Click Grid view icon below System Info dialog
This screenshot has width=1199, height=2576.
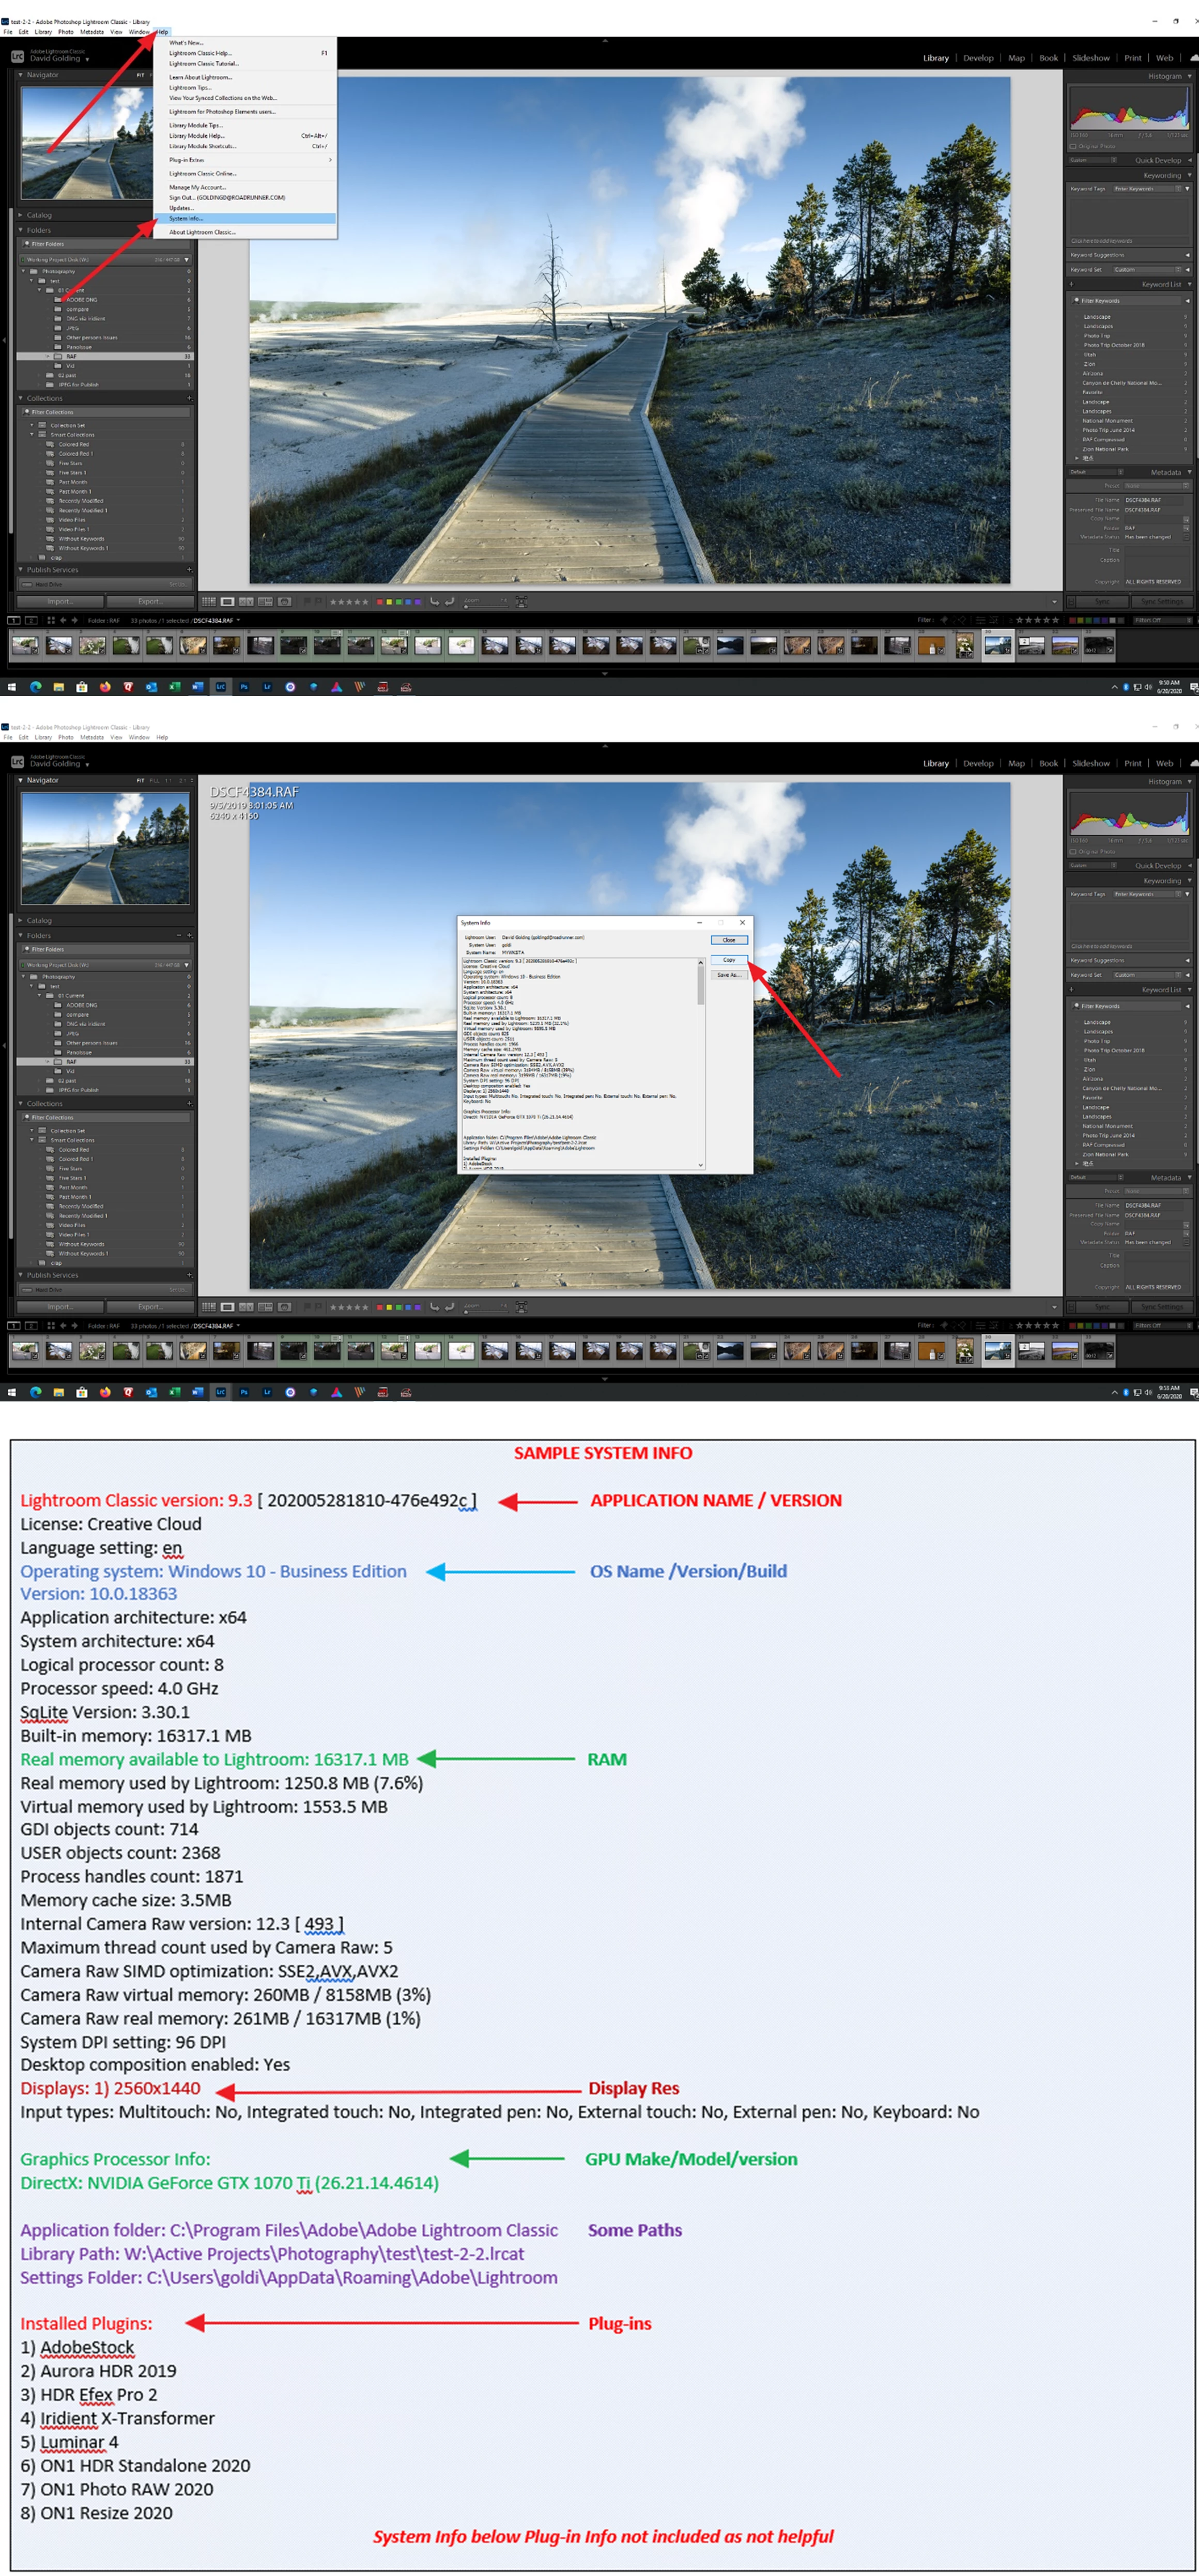coord(209,1307)
